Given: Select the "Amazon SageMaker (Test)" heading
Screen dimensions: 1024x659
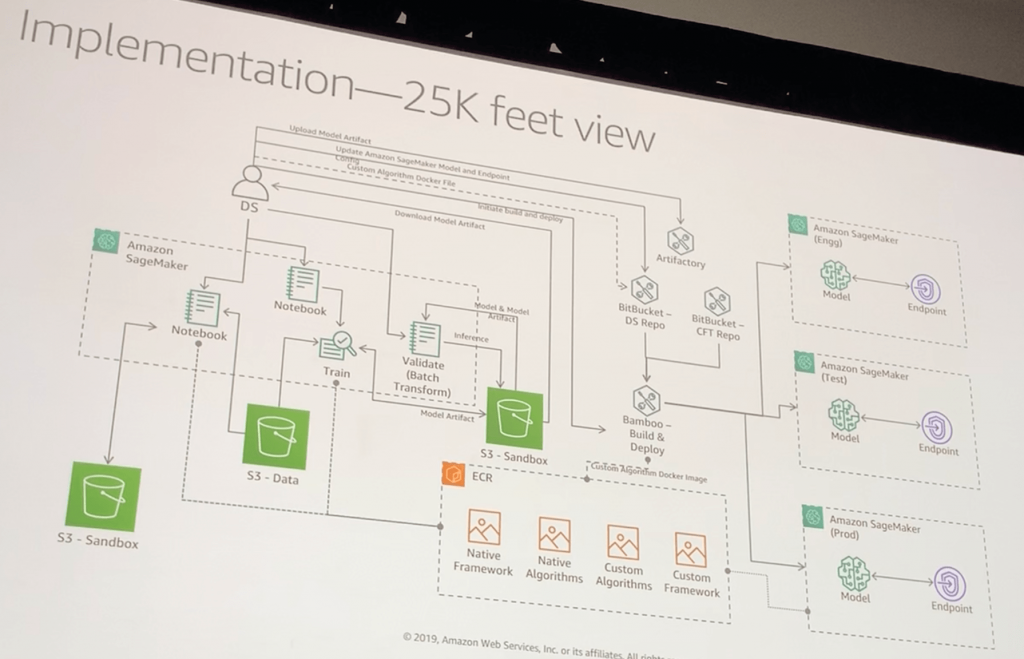Looking at the screenshot, I should click(864, 372).
